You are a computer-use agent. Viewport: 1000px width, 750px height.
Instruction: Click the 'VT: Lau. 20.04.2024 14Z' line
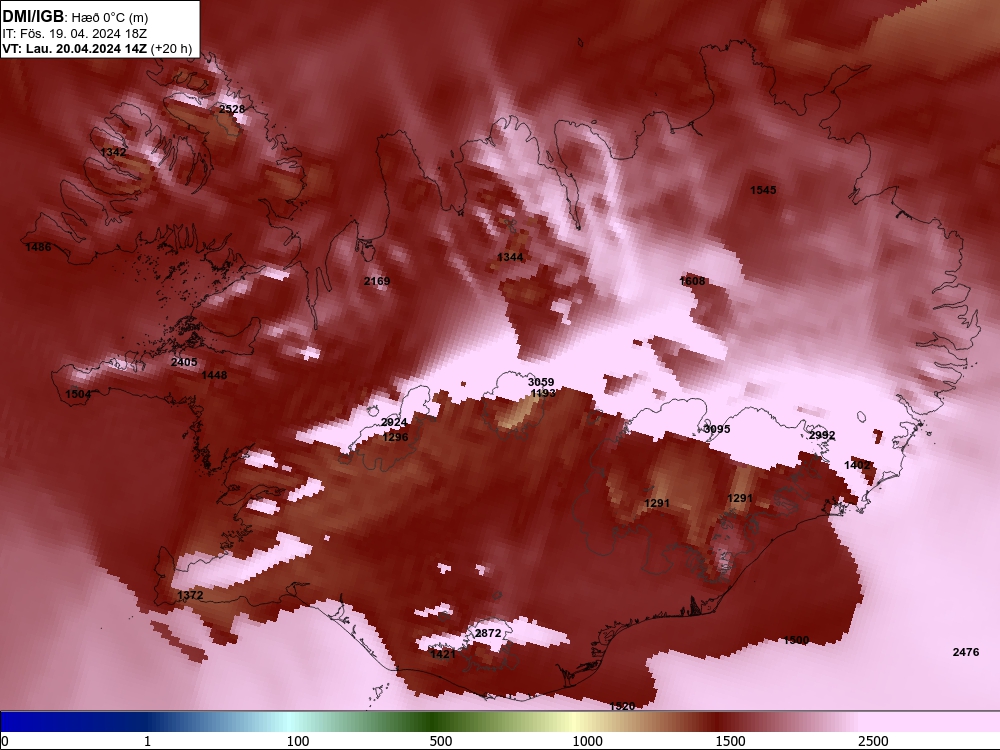pyautogui.click(x=75, y=48)
